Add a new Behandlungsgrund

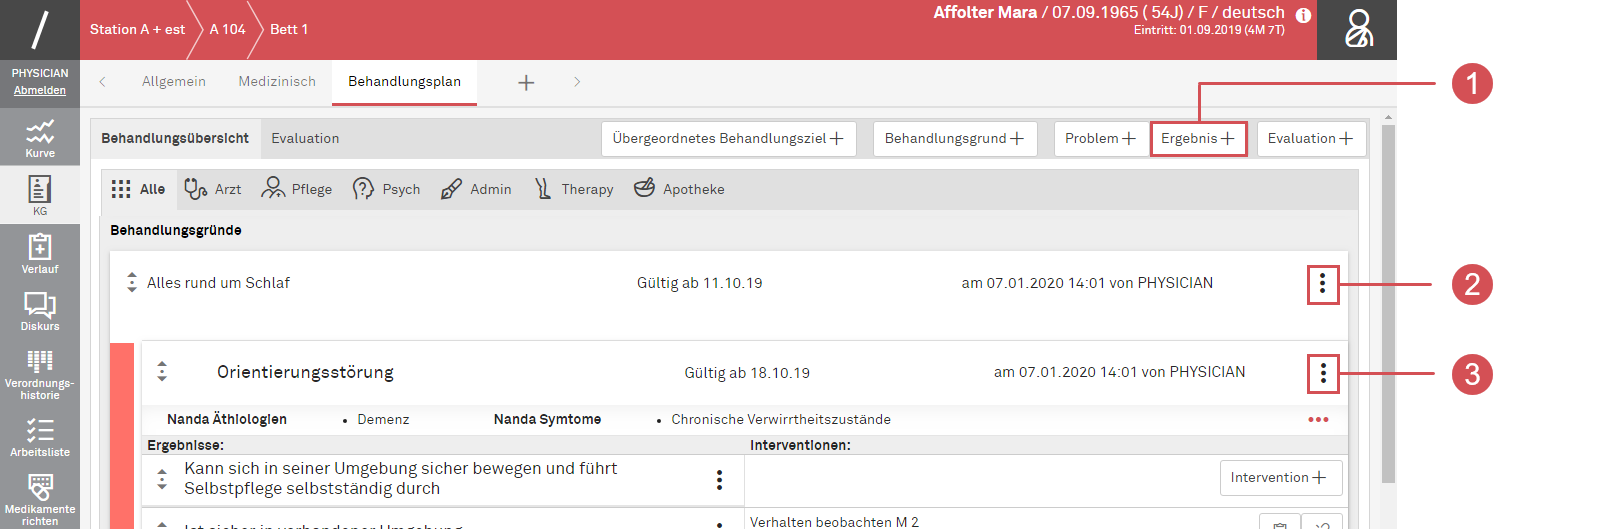click(955, 139)
